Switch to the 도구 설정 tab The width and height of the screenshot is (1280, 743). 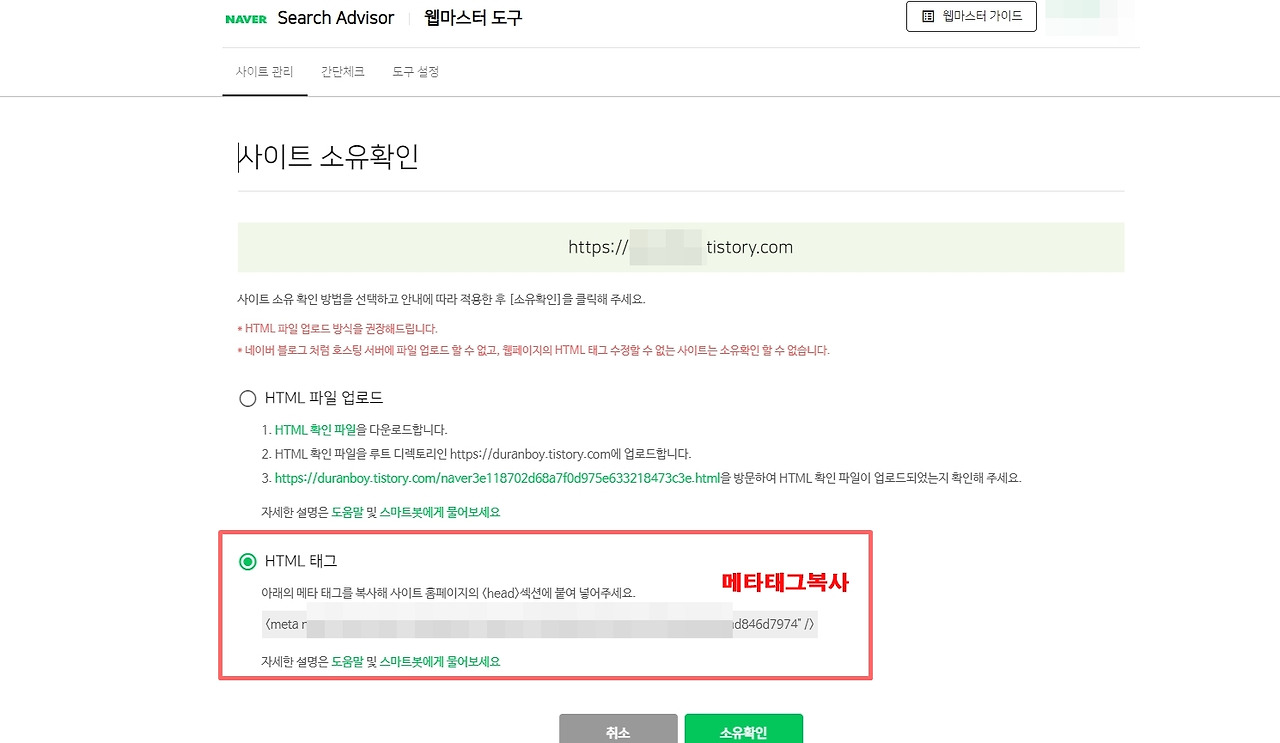[x=416, y=72]
